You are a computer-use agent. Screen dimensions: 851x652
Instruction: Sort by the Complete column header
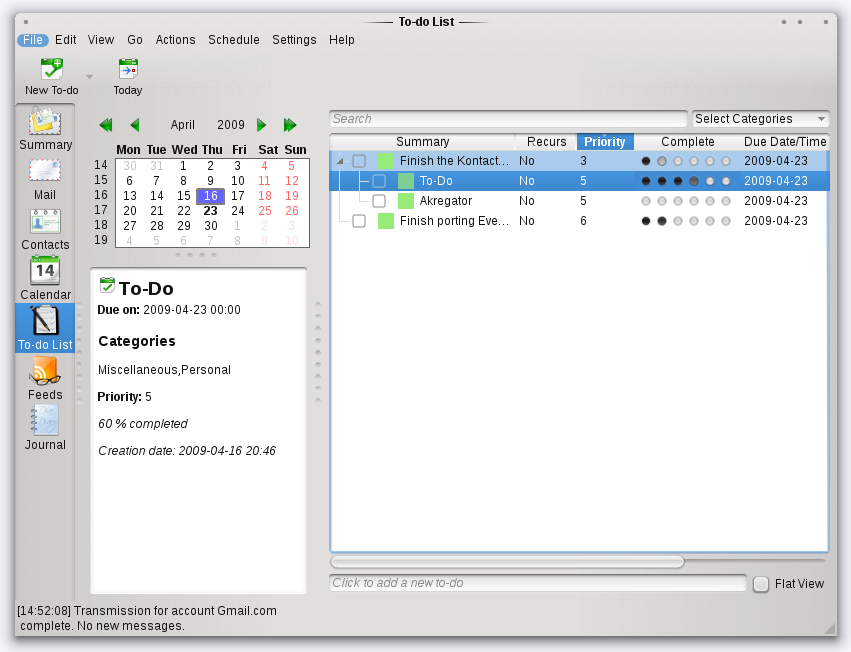(687, 142)
